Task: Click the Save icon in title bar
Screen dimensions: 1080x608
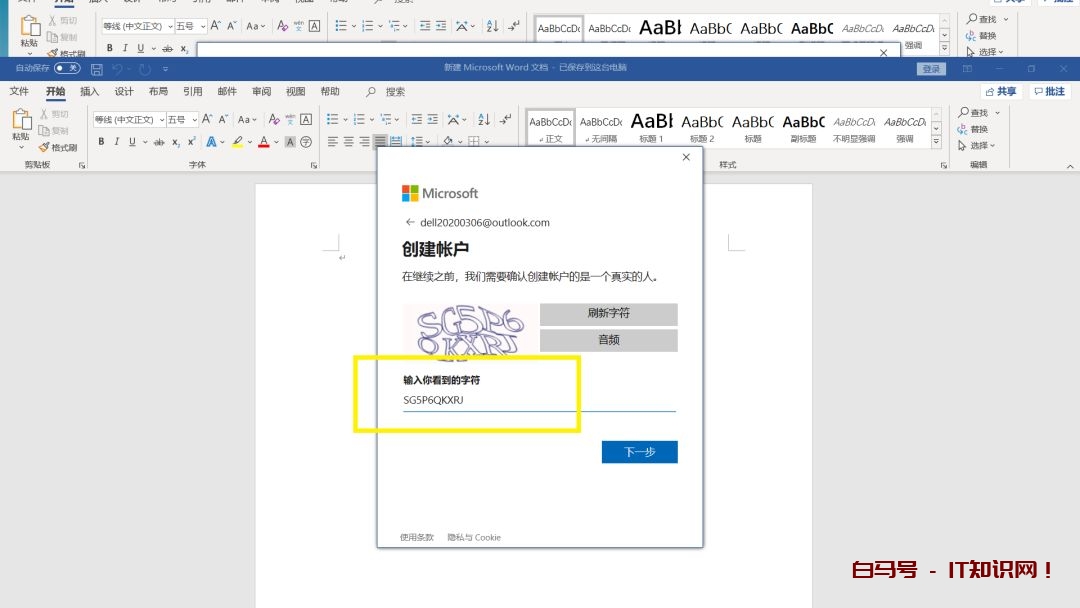Action: click(97, 69)
